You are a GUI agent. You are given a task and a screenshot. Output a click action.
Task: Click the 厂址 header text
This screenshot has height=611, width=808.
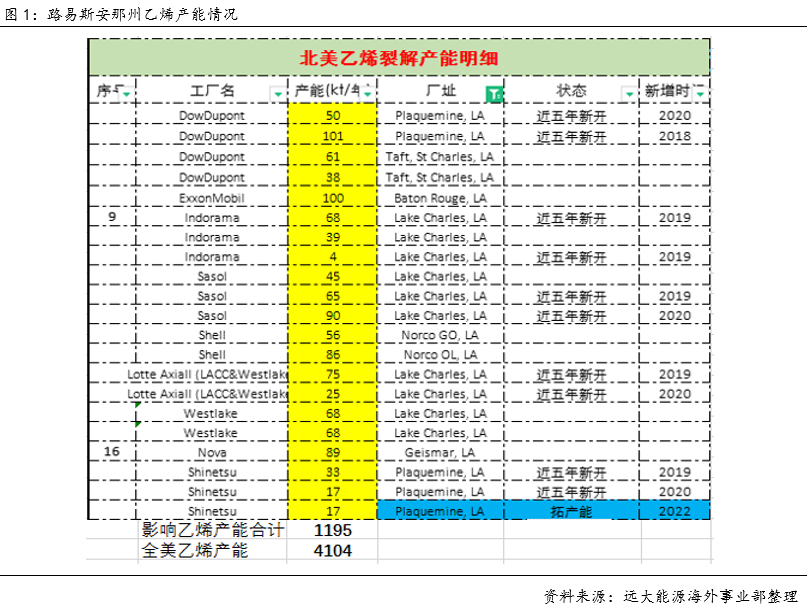point(441,91)
